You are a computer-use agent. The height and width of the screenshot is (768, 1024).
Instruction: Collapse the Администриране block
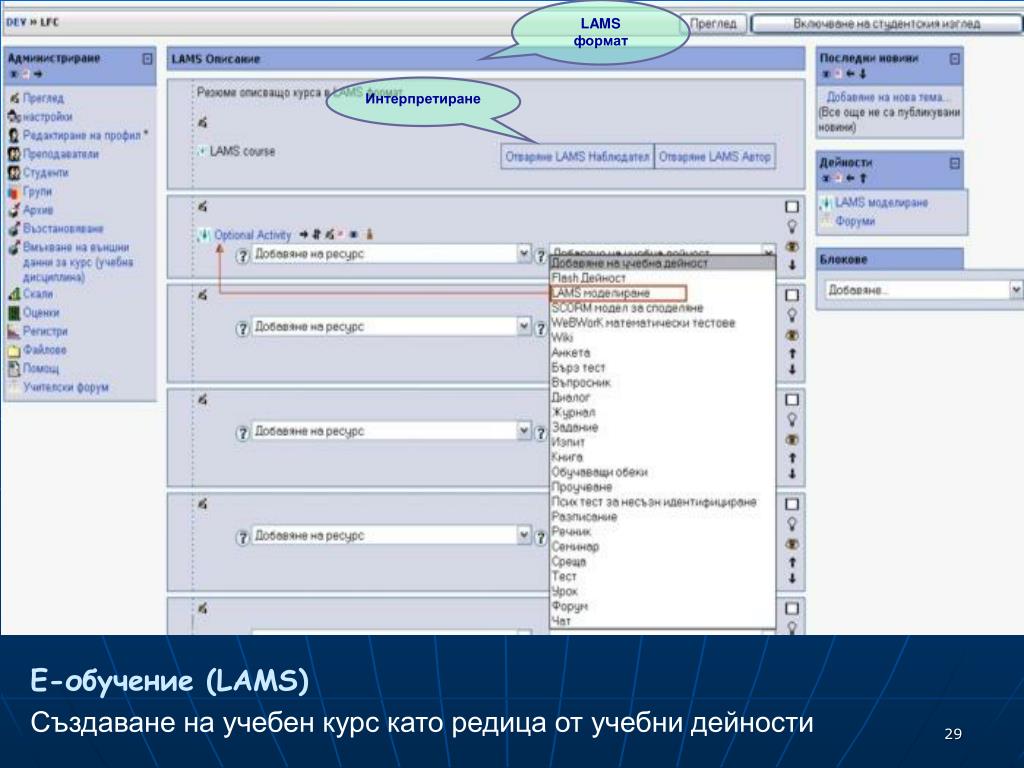pyautogui.click(x=148, y=59)
